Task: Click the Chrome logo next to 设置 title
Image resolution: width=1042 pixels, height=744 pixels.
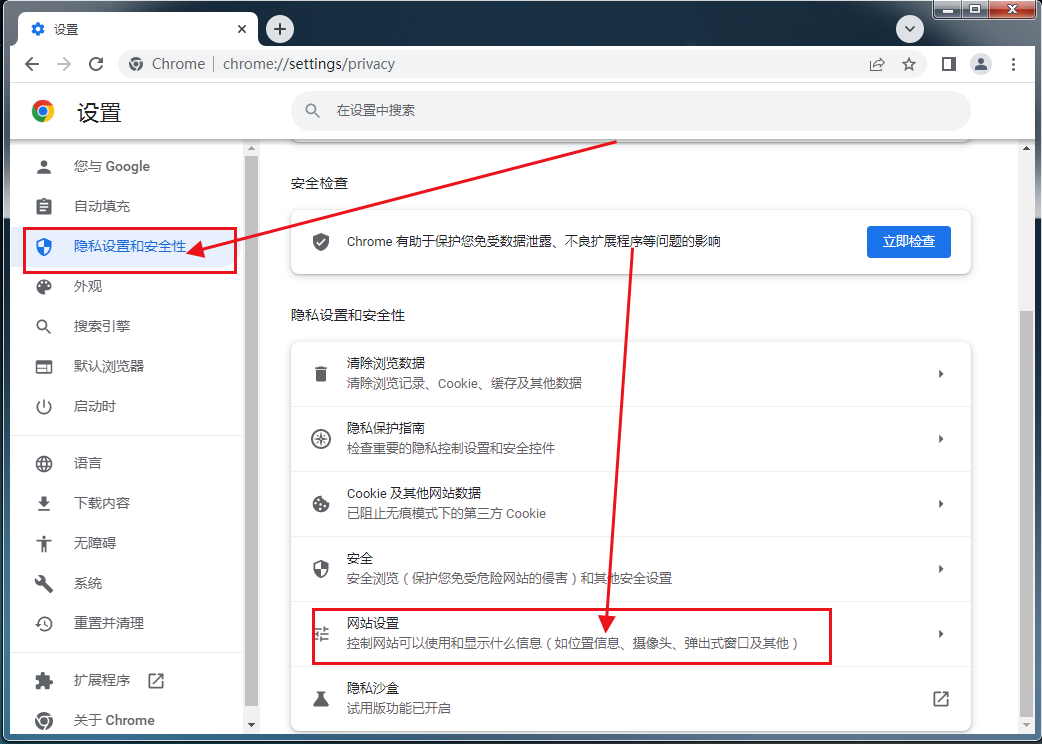Action: click(43, 111)
